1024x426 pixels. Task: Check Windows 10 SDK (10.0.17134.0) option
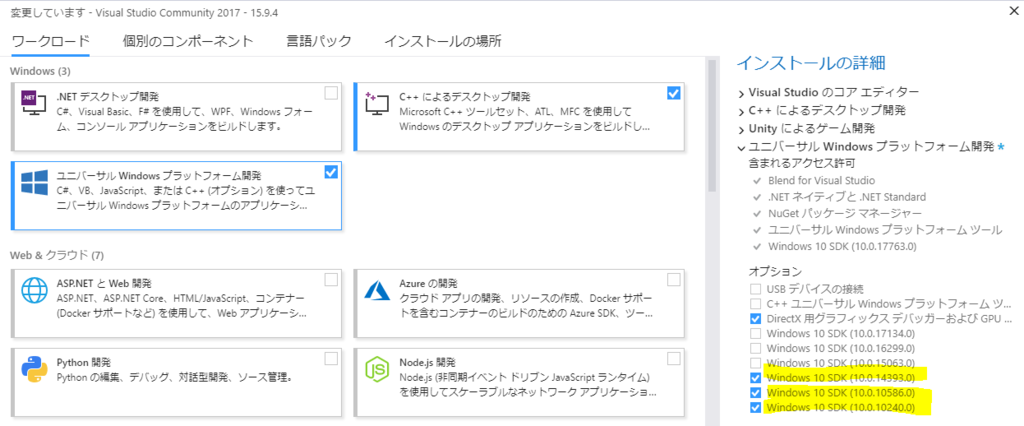pos(756,333)
